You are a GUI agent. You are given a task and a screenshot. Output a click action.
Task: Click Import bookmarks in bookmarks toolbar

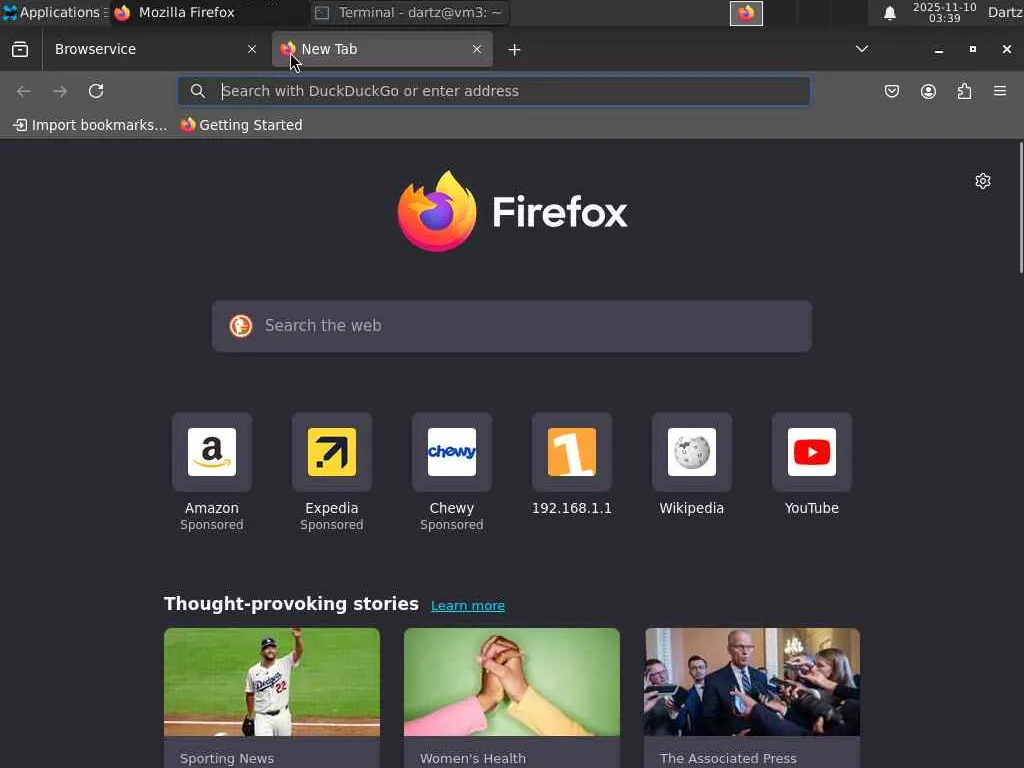tap(90, 125)
